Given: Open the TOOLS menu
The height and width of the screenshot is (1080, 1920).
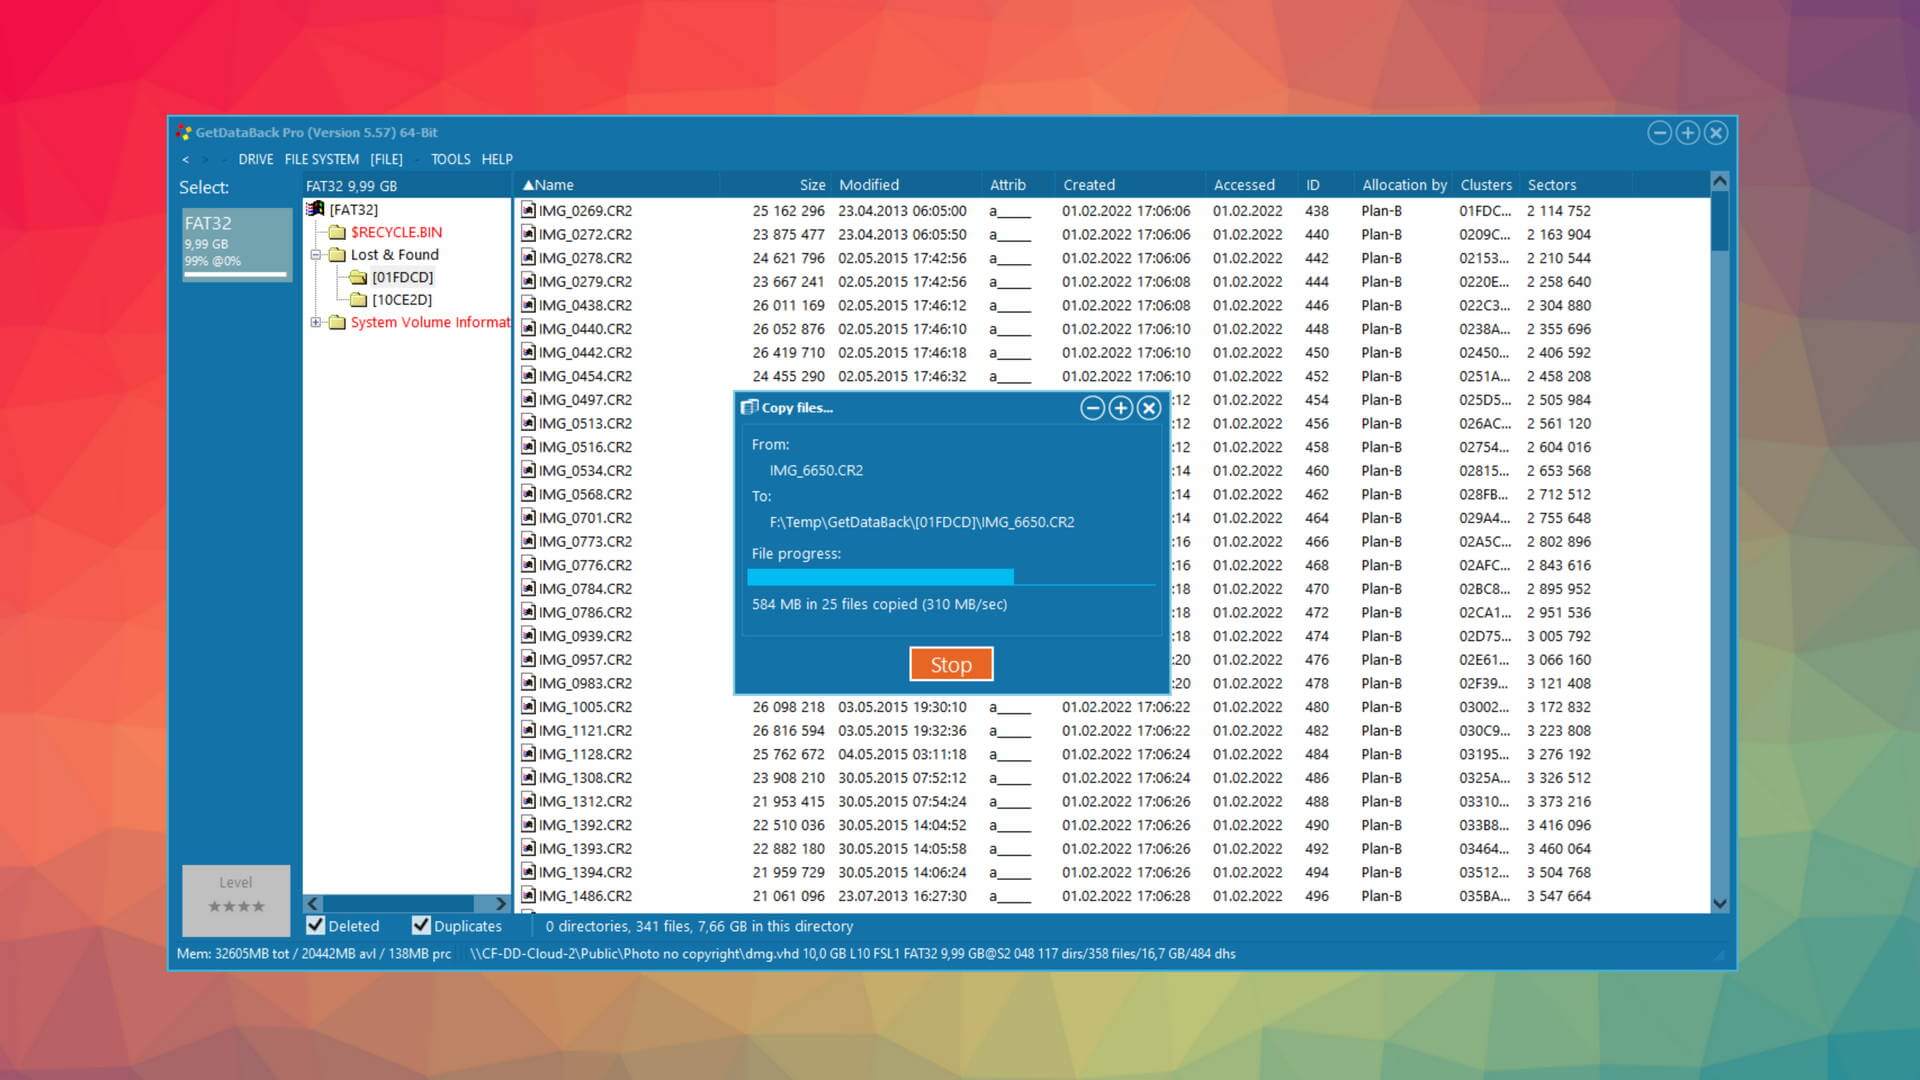Looking at the screenshot, I should [x=451, y=160].
